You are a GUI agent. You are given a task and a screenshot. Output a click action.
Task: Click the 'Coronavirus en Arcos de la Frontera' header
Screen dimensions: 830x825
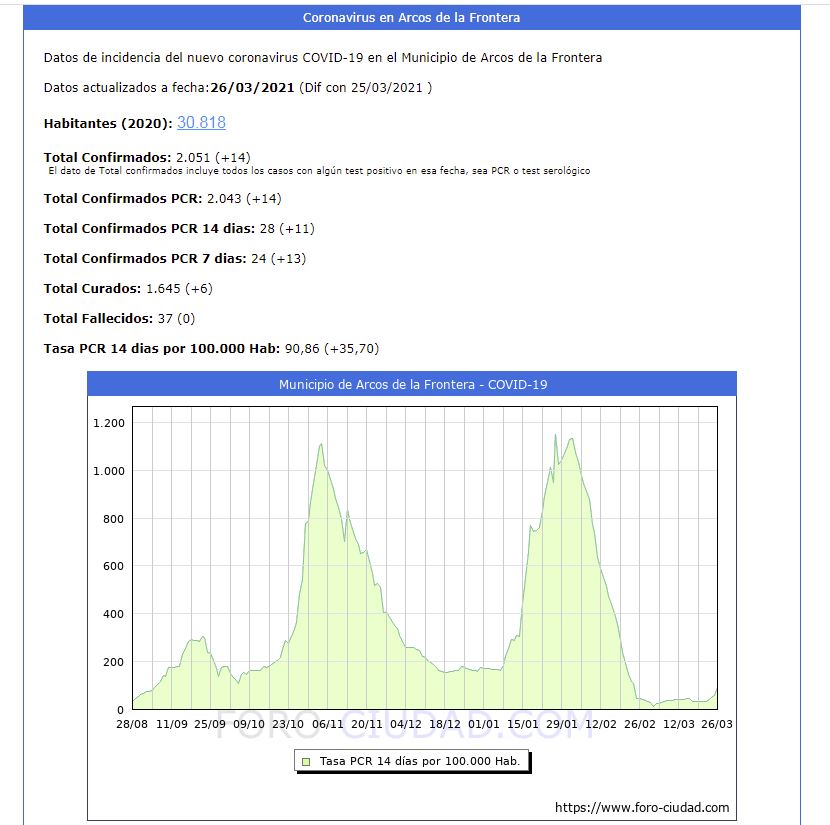[x=411, y=17]
